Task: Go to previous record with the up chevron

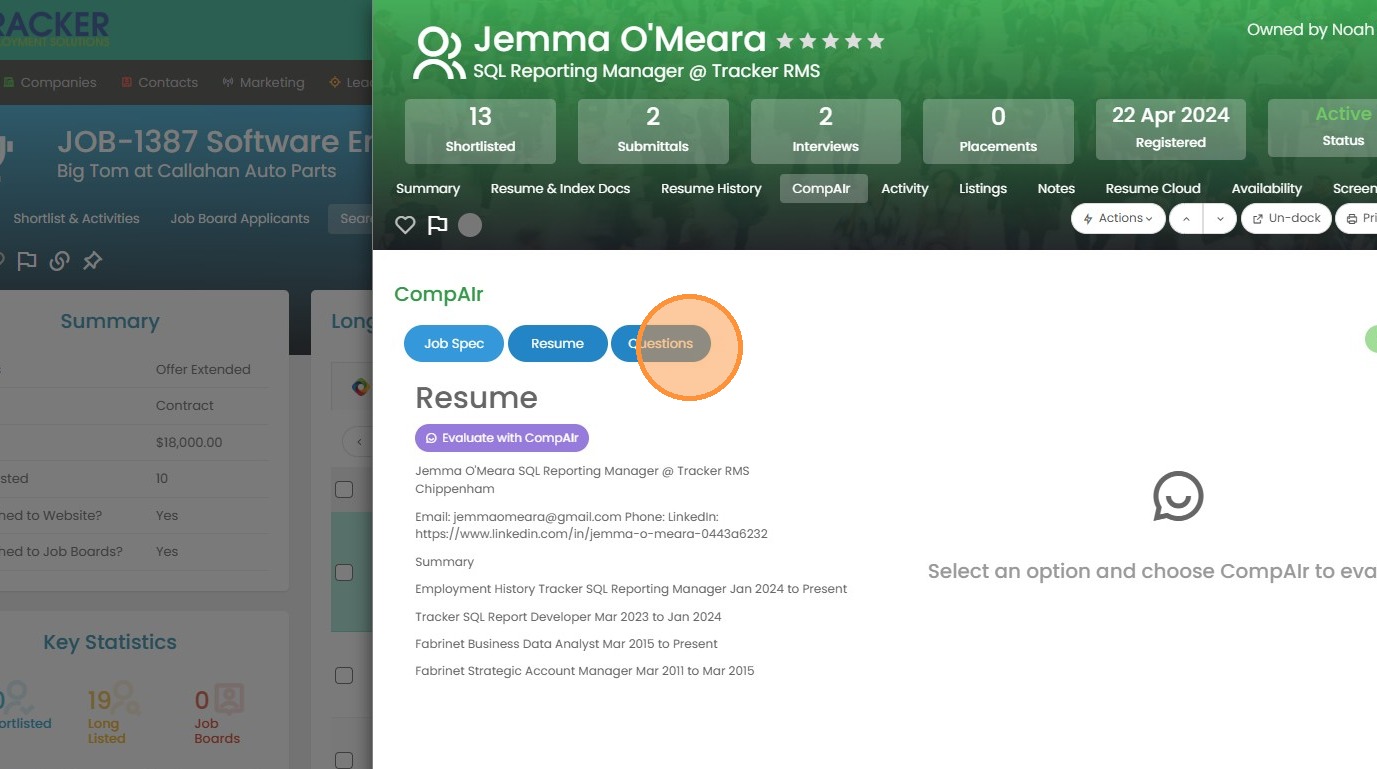Action: (x=1186, y=218)
